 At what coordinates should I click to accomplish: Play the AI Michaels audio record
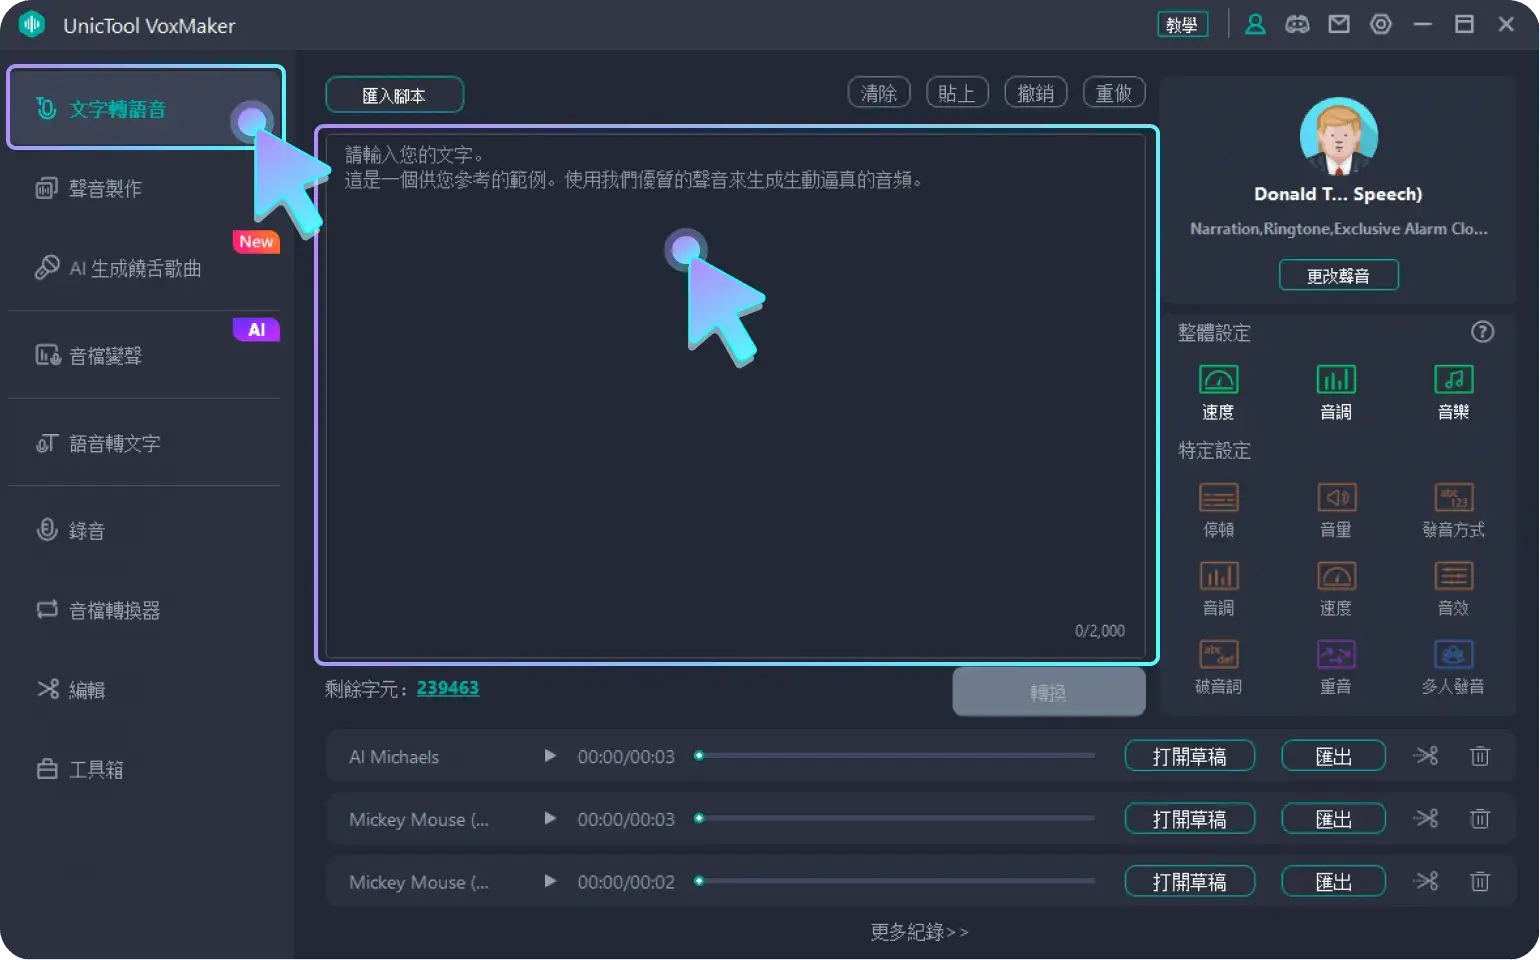(x=549, y=756)
